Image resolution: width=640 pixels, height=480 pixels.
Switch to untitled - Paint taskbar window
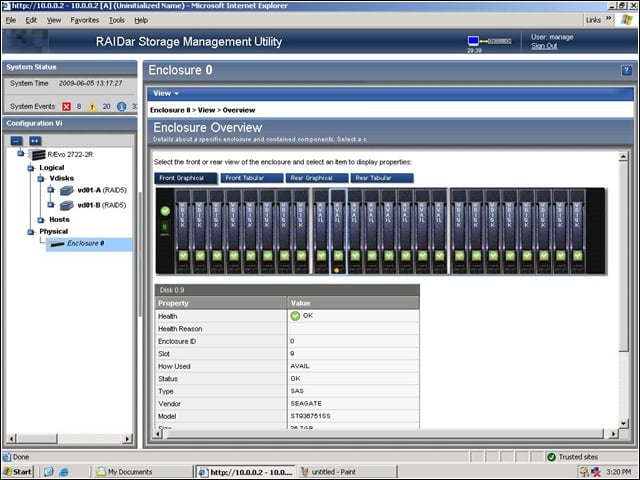pyautogui.click(x=348, y=472)
